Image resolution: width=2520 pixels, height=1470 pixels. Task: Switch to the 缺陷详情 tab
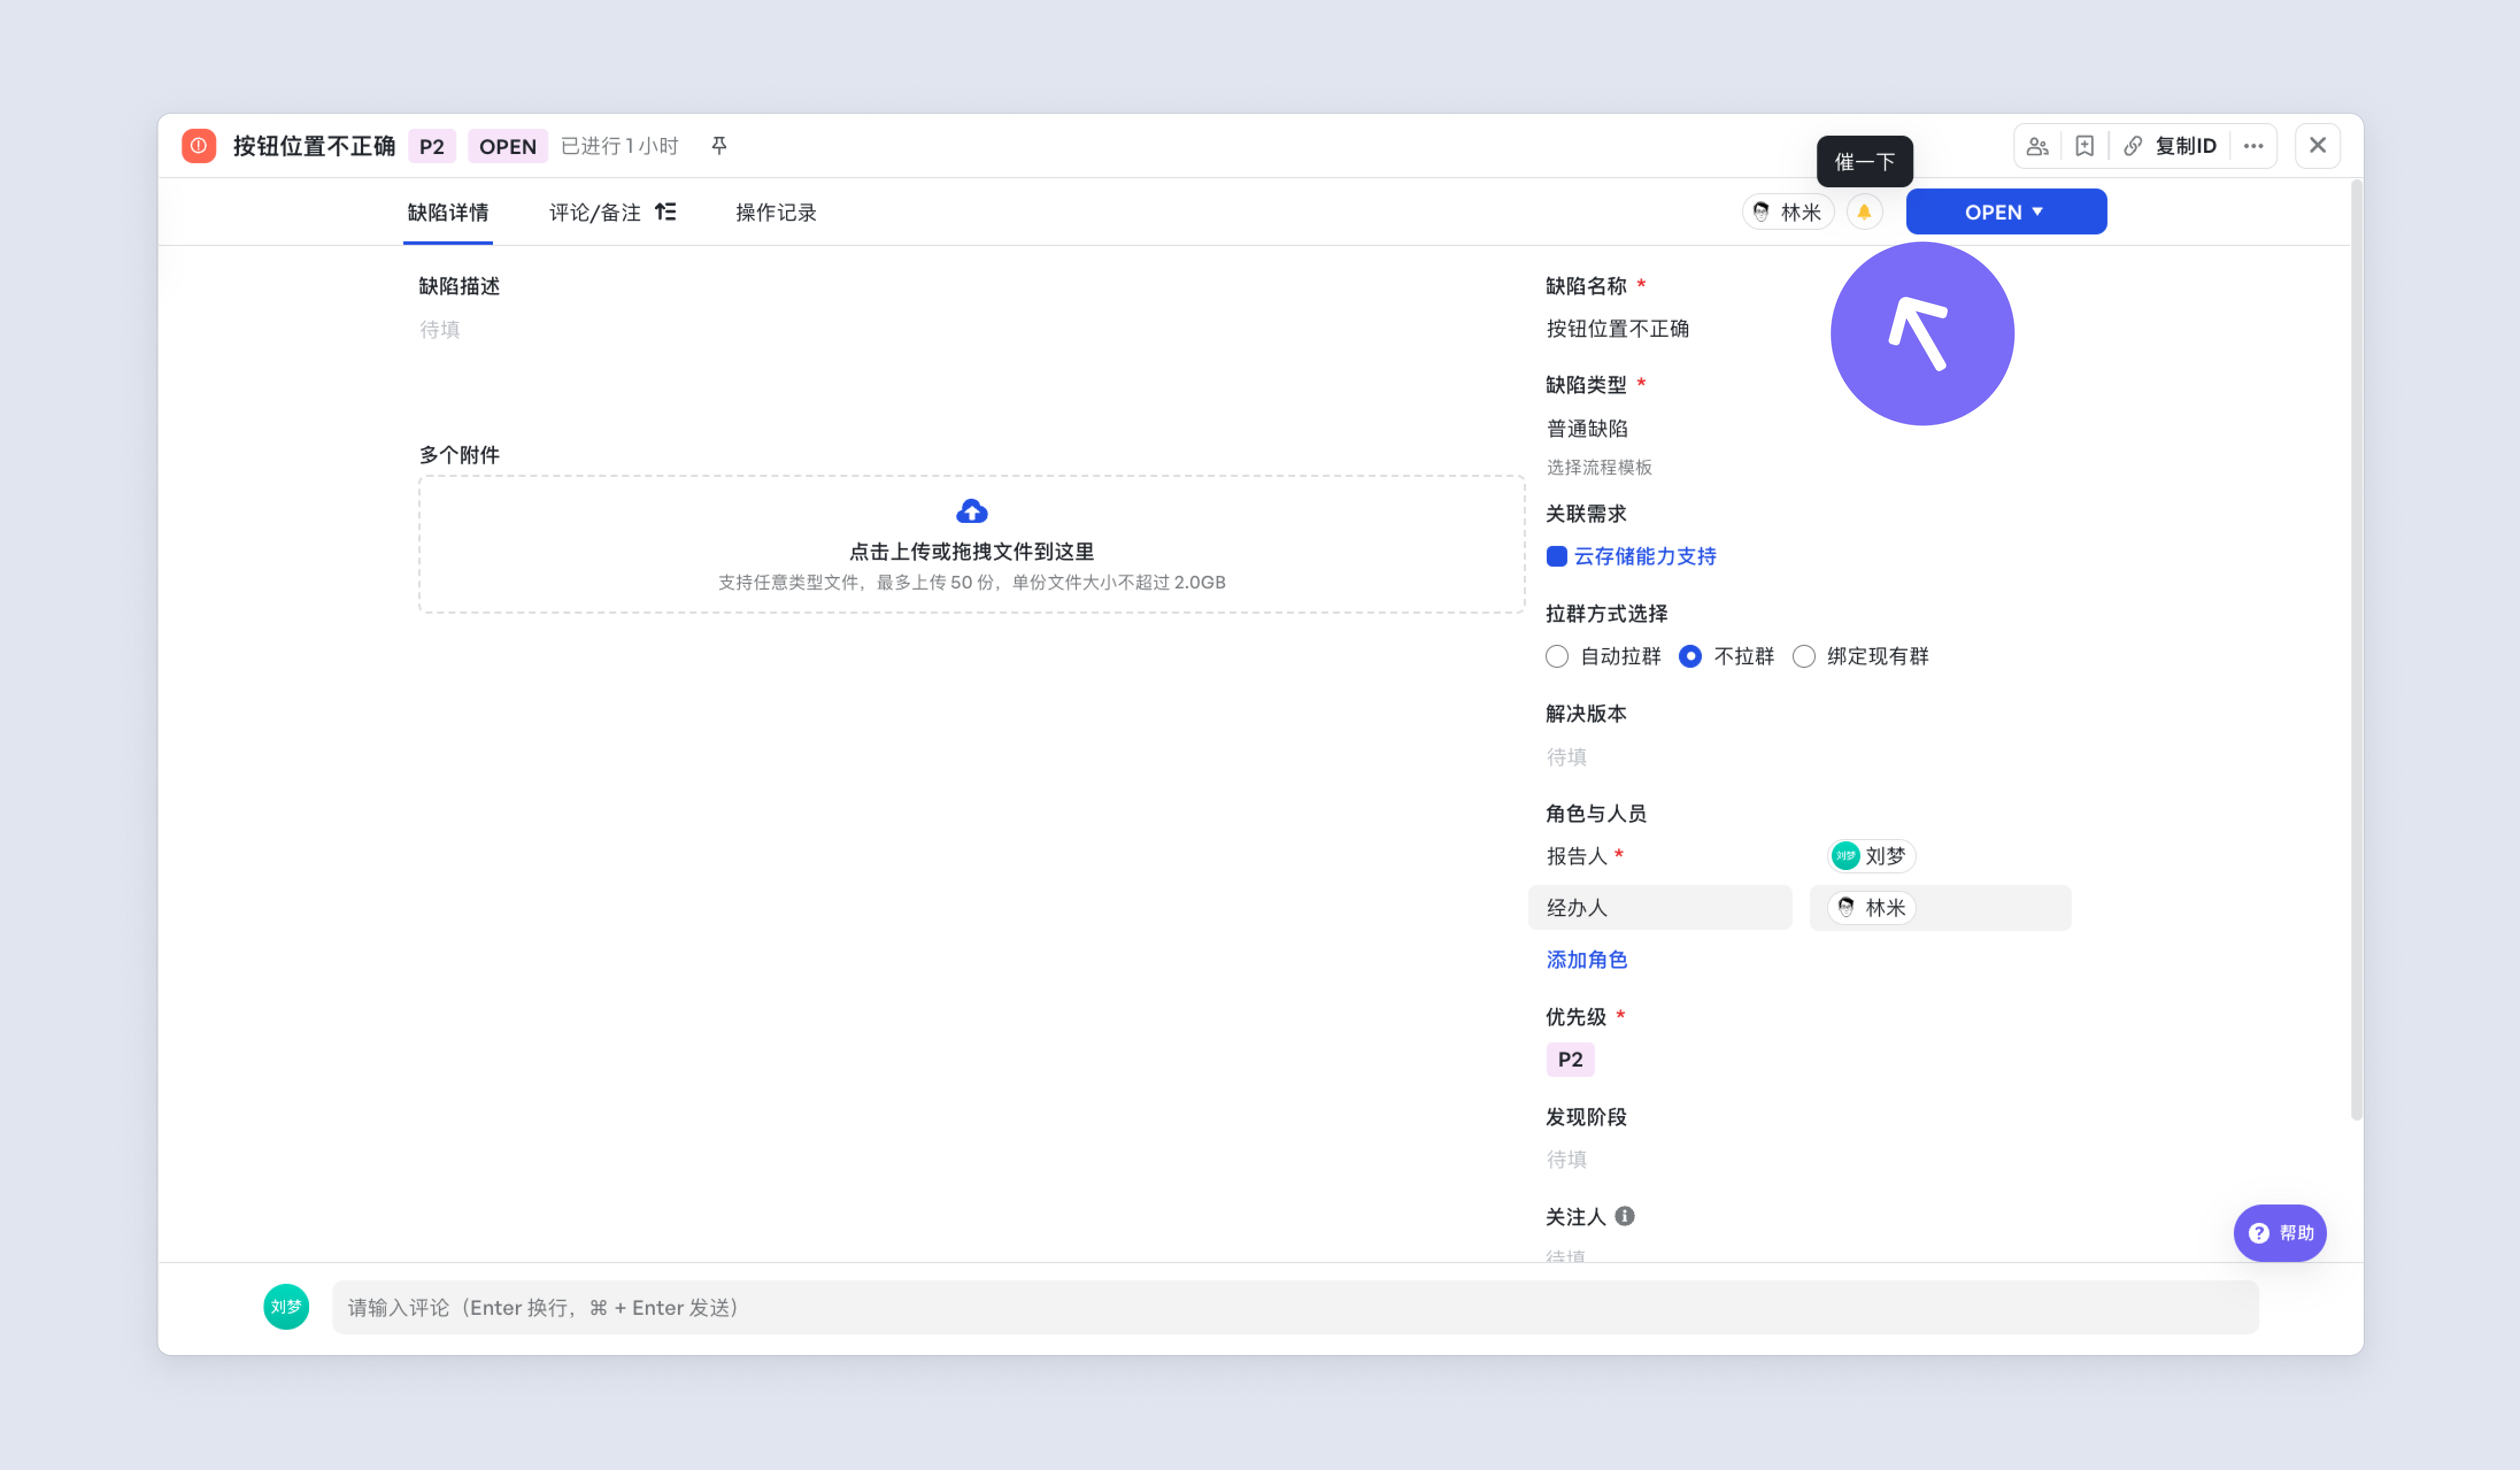(448, 212)
